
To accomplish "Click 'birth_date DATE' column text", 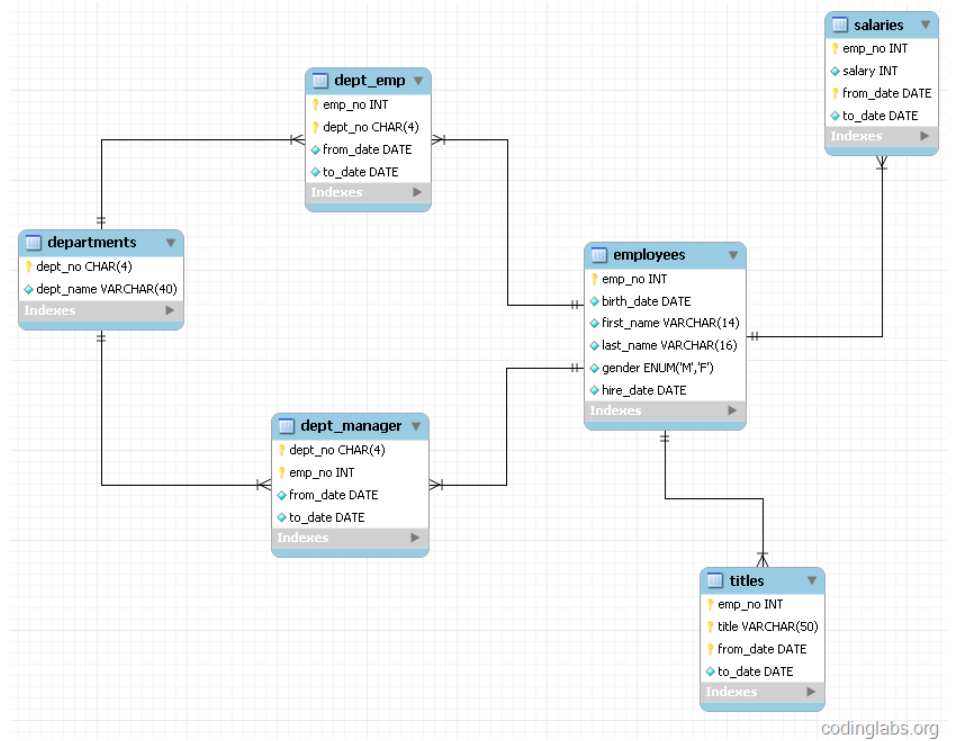I will (646, 302).
